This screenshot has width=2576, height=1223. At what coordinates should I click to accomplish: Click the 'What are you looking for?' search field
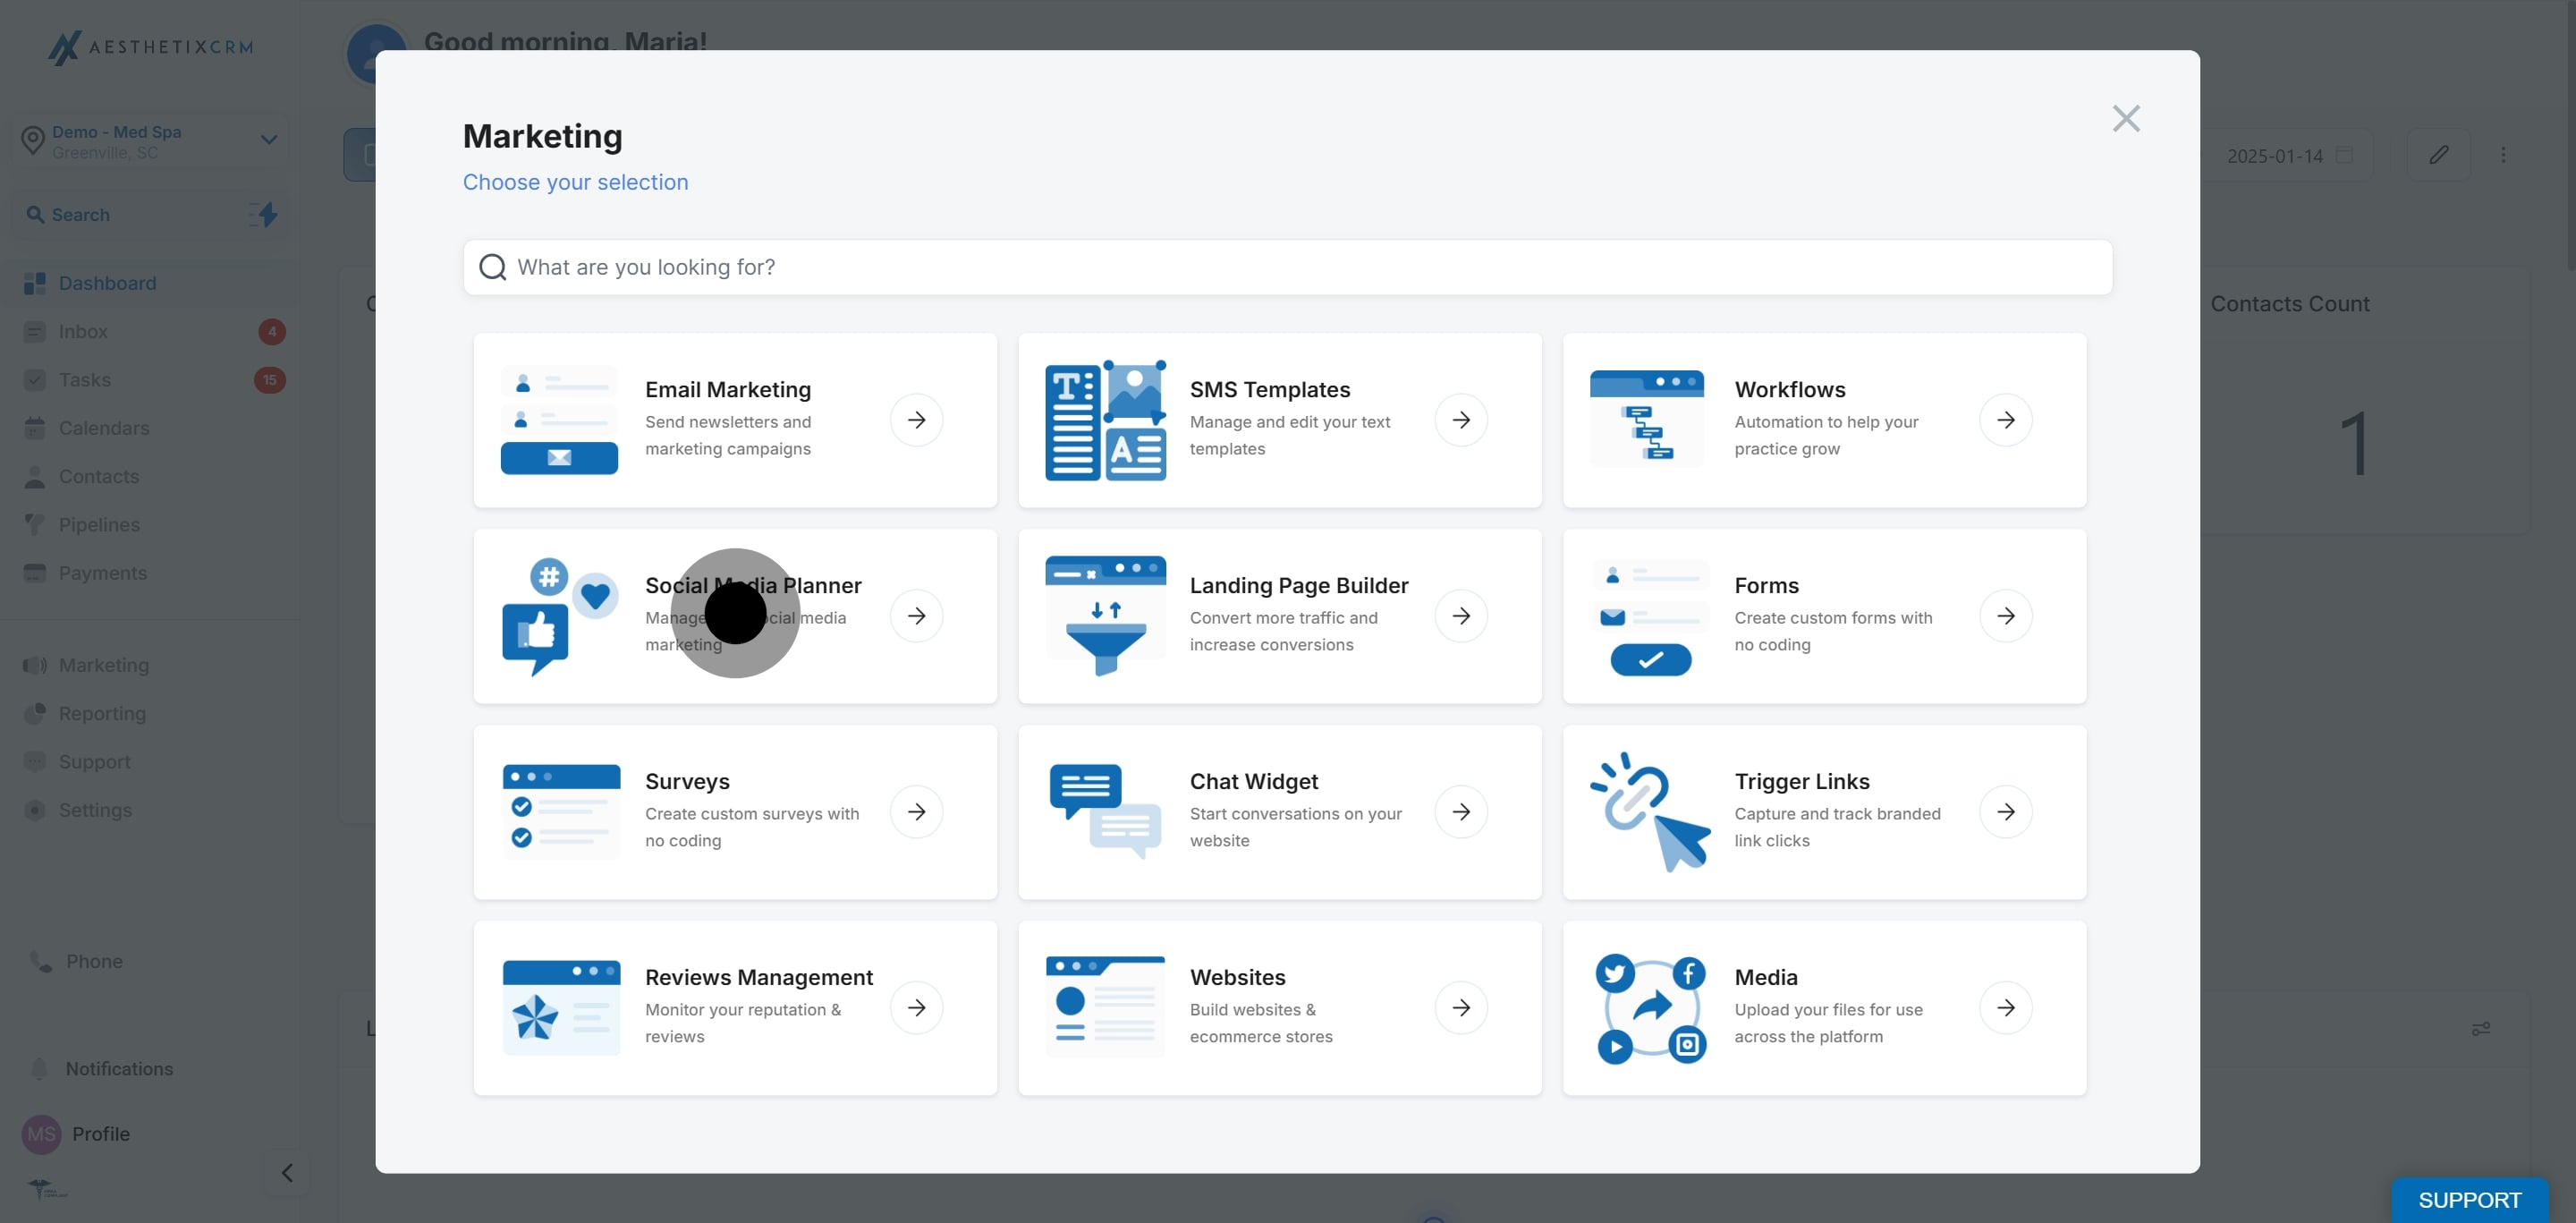(1287, 267)
